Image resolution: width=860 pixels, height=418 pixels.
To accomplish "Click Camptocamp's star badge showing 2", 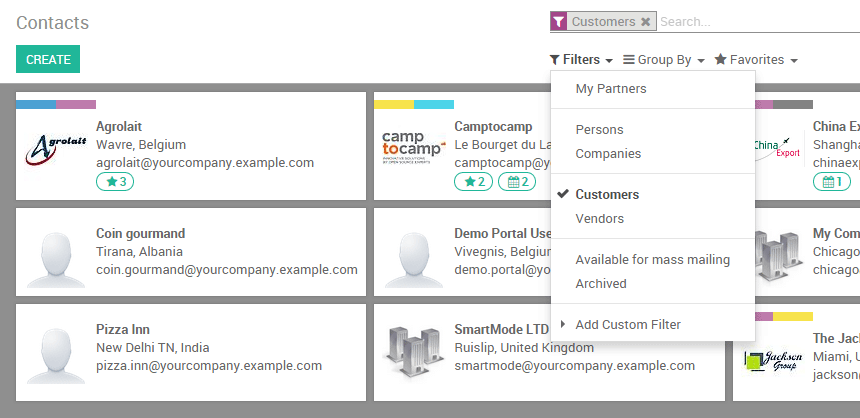I will pyautogui.click(x=473, y=182).
